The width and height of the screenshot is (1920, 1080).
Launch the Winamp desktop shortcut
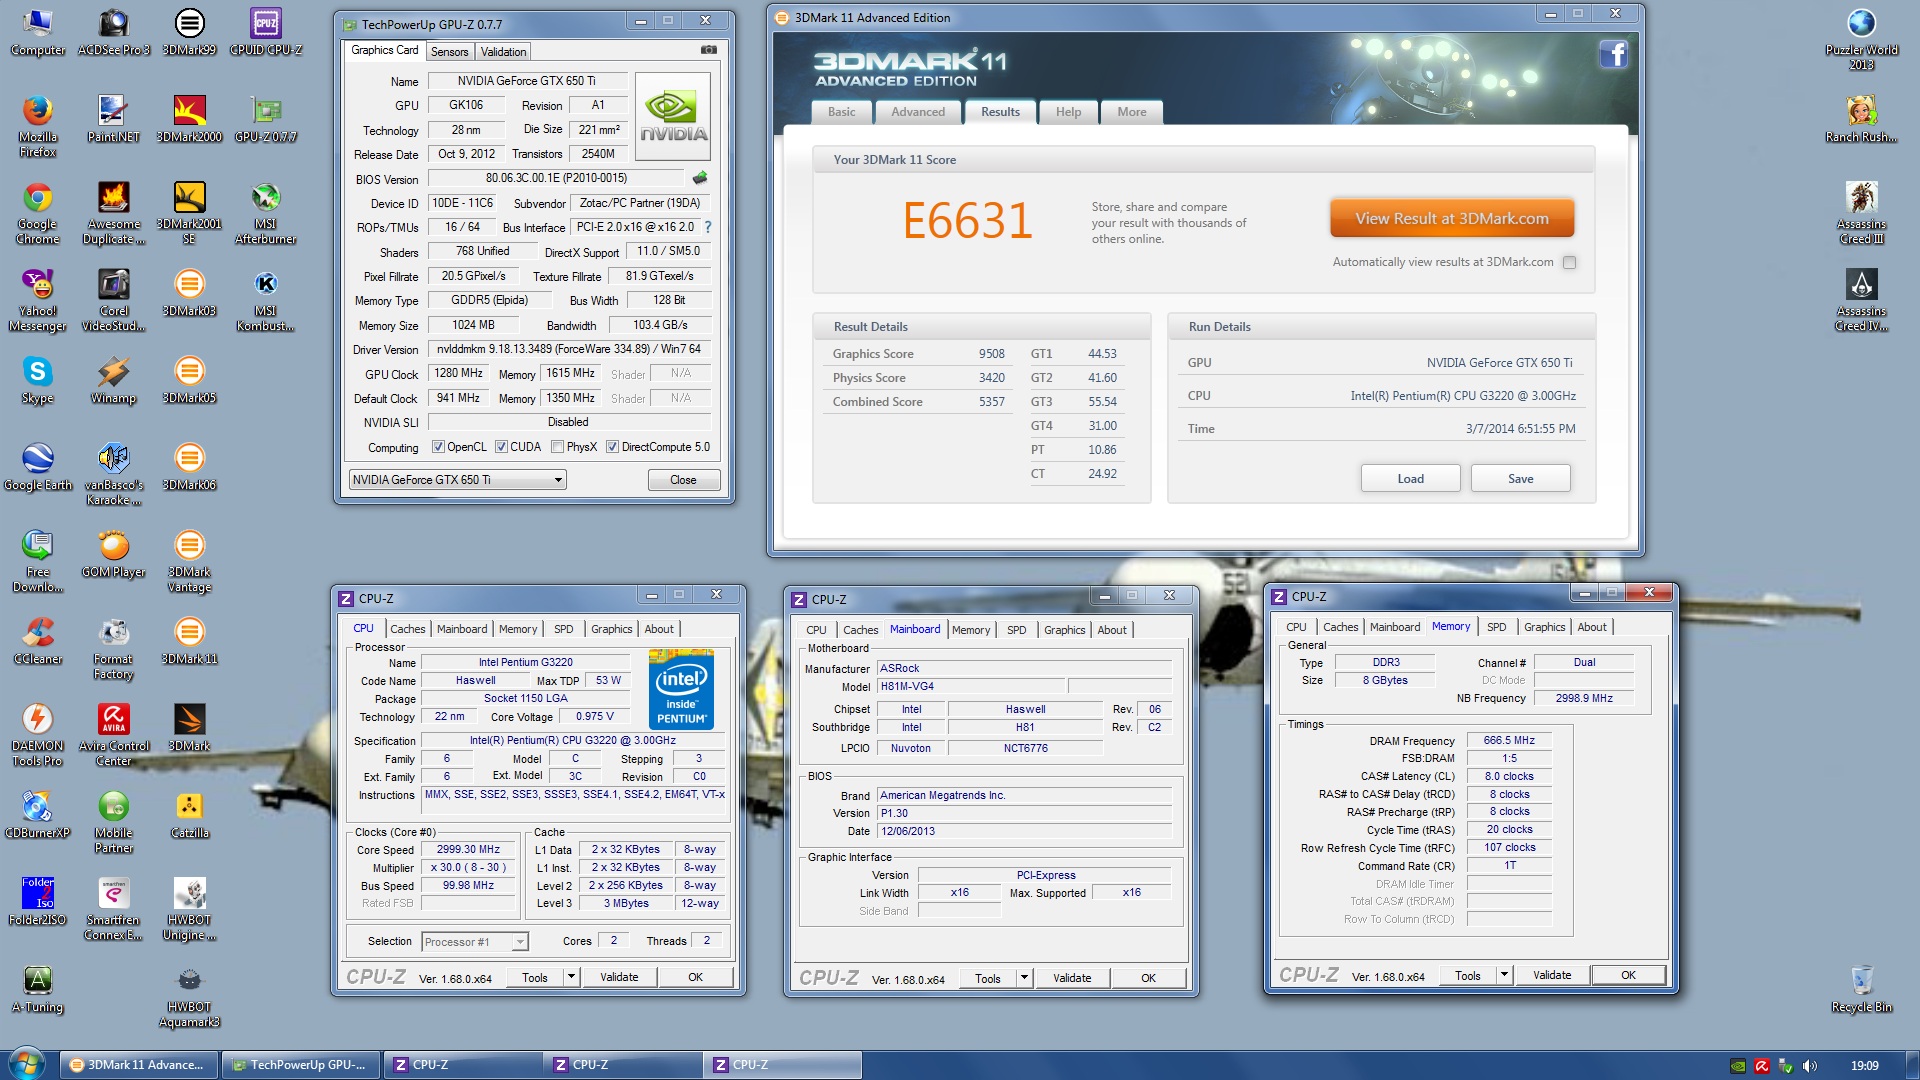tap(113, 379)
